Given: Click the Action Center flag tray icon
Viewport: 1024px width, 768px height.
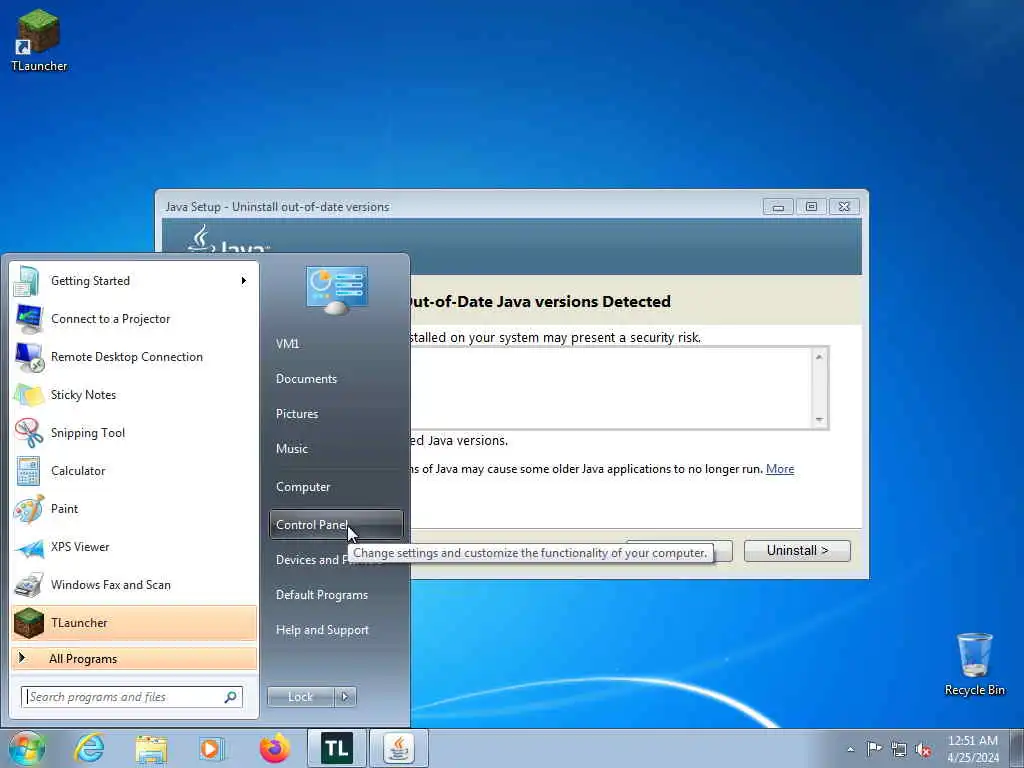Looking at the screenshot, I should [874, 748].
